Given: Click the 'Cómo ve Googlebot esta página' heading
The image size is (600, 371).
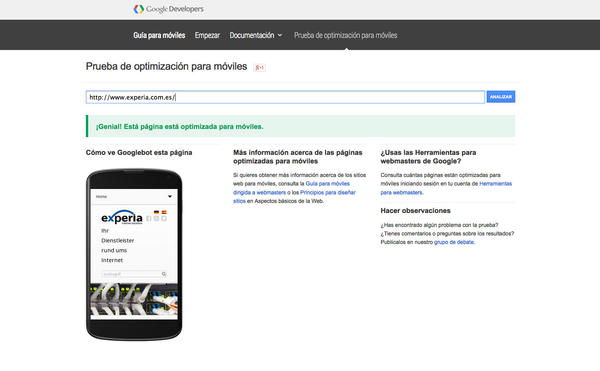Looking at the screenshot, I should click(x=139, y=152).
